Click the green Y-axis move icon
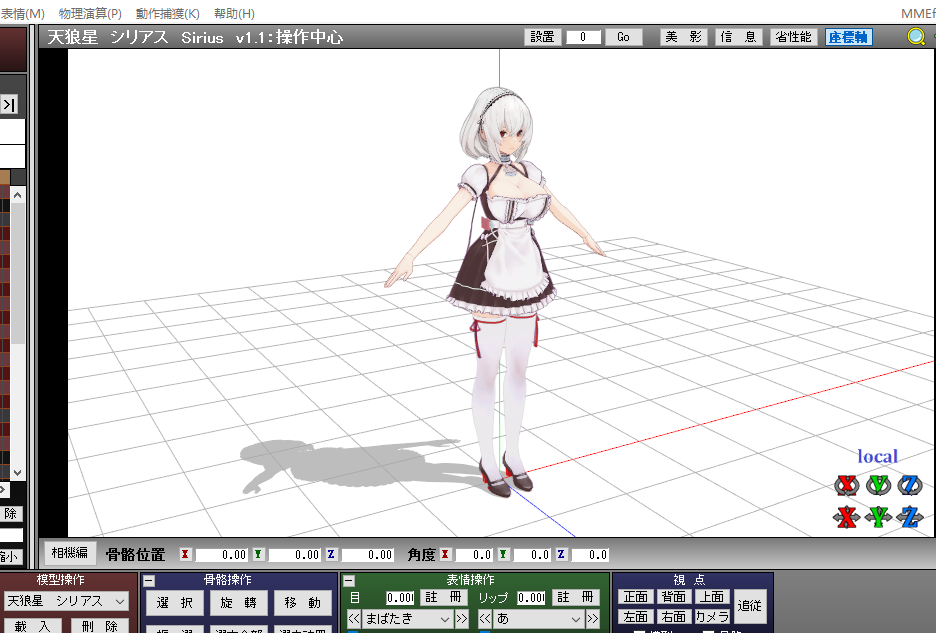The image size is (936, 633). click(x=879, y=517)
